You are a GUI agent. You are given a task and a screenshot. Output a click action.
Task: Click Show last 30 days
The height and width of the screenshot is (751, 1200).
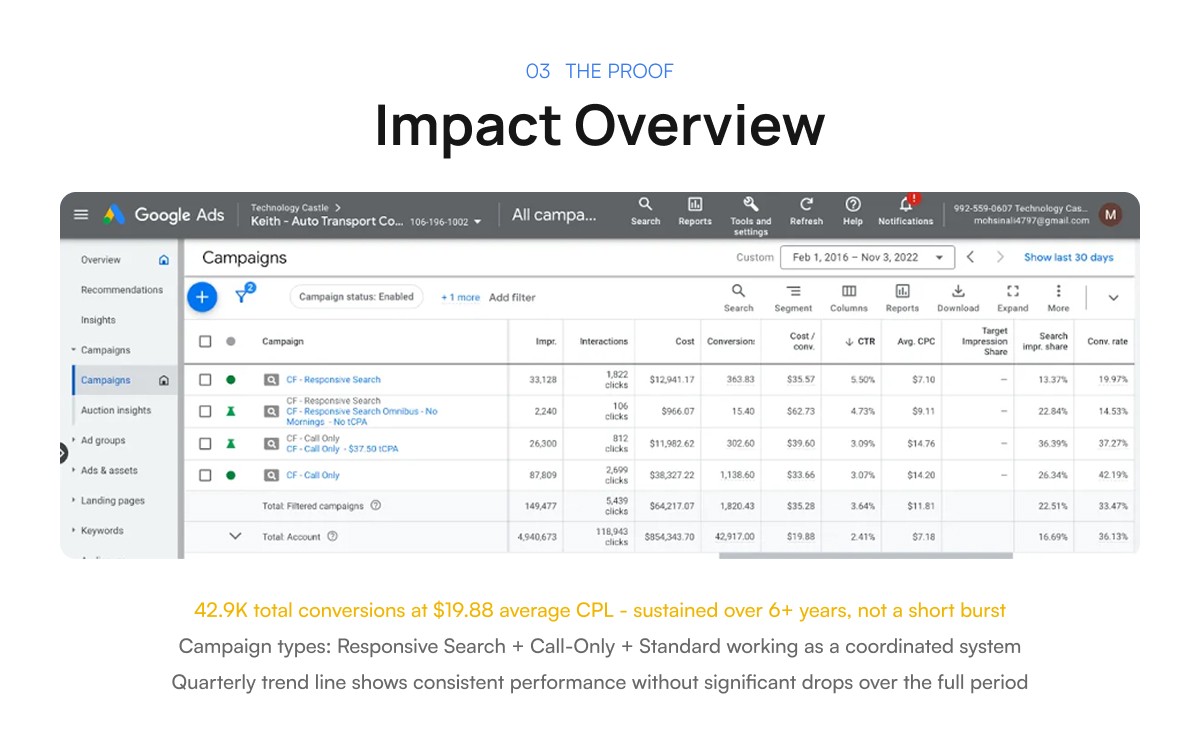[x=1068, y=257]
